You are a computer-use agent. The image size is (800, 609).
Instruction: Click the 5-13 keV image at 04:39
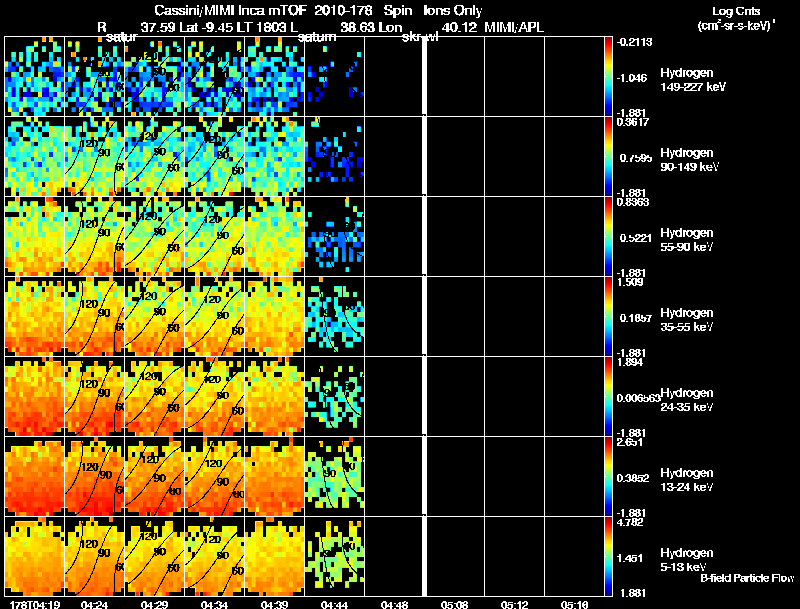[x=274, y=557]
